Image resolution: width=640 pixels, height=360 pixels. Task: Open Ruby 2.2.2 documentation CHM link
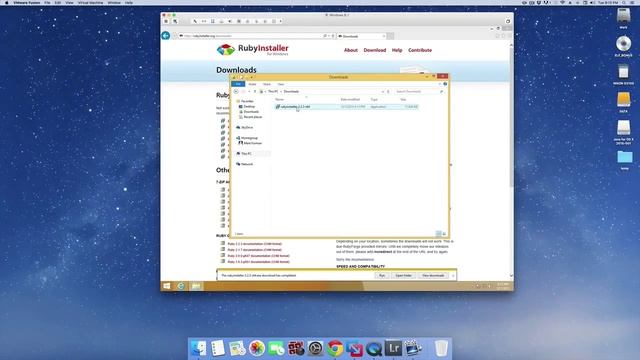(x=254, y=244)
